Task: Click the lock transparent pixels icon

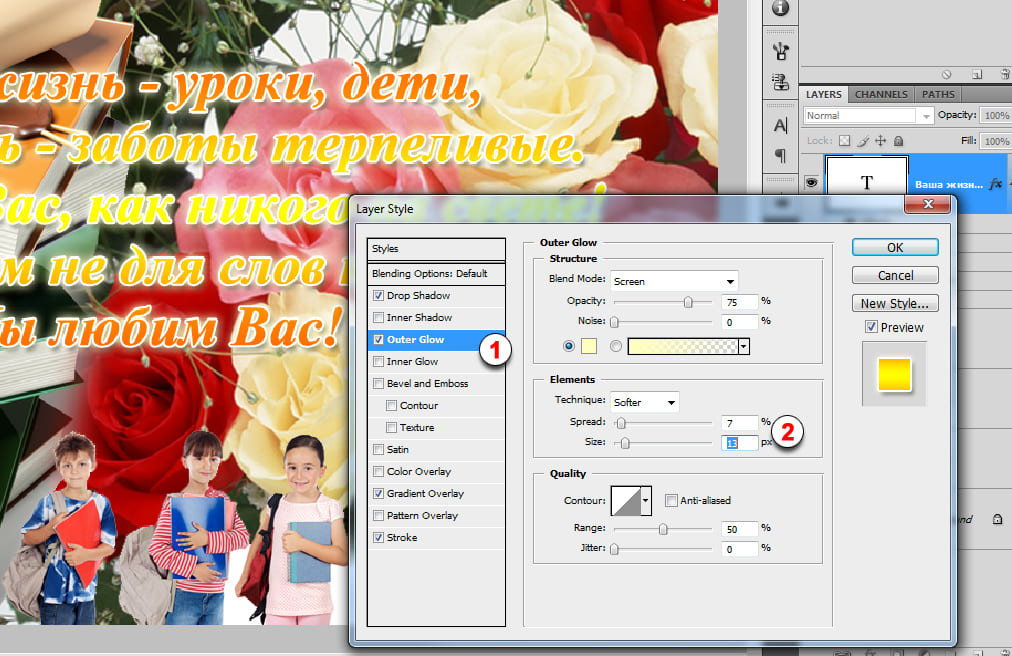Action: pos(844,142)
